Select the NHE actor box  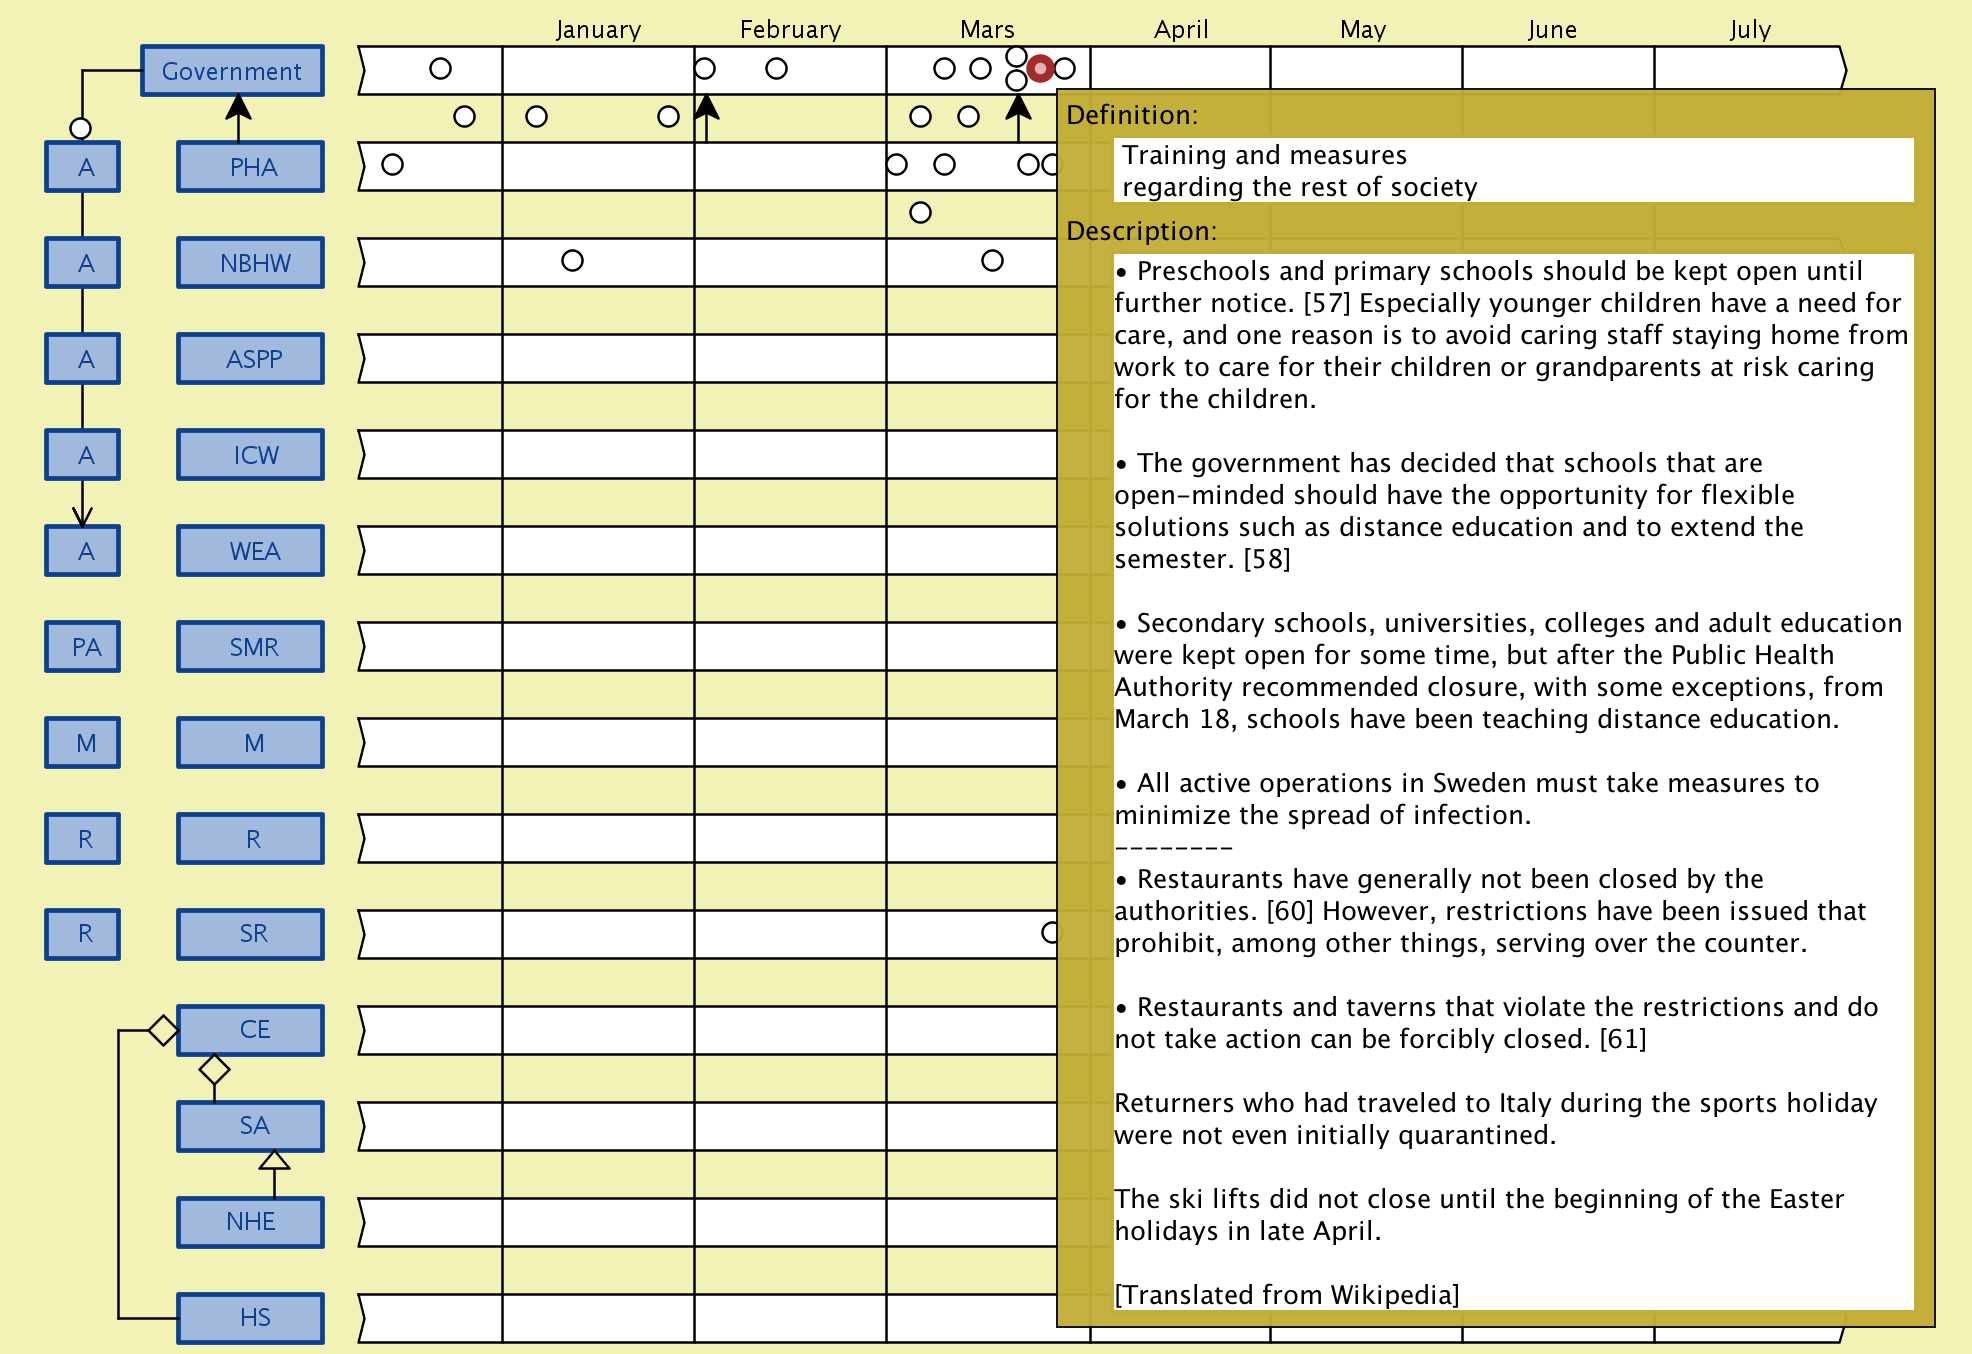tap(251, 1222)
